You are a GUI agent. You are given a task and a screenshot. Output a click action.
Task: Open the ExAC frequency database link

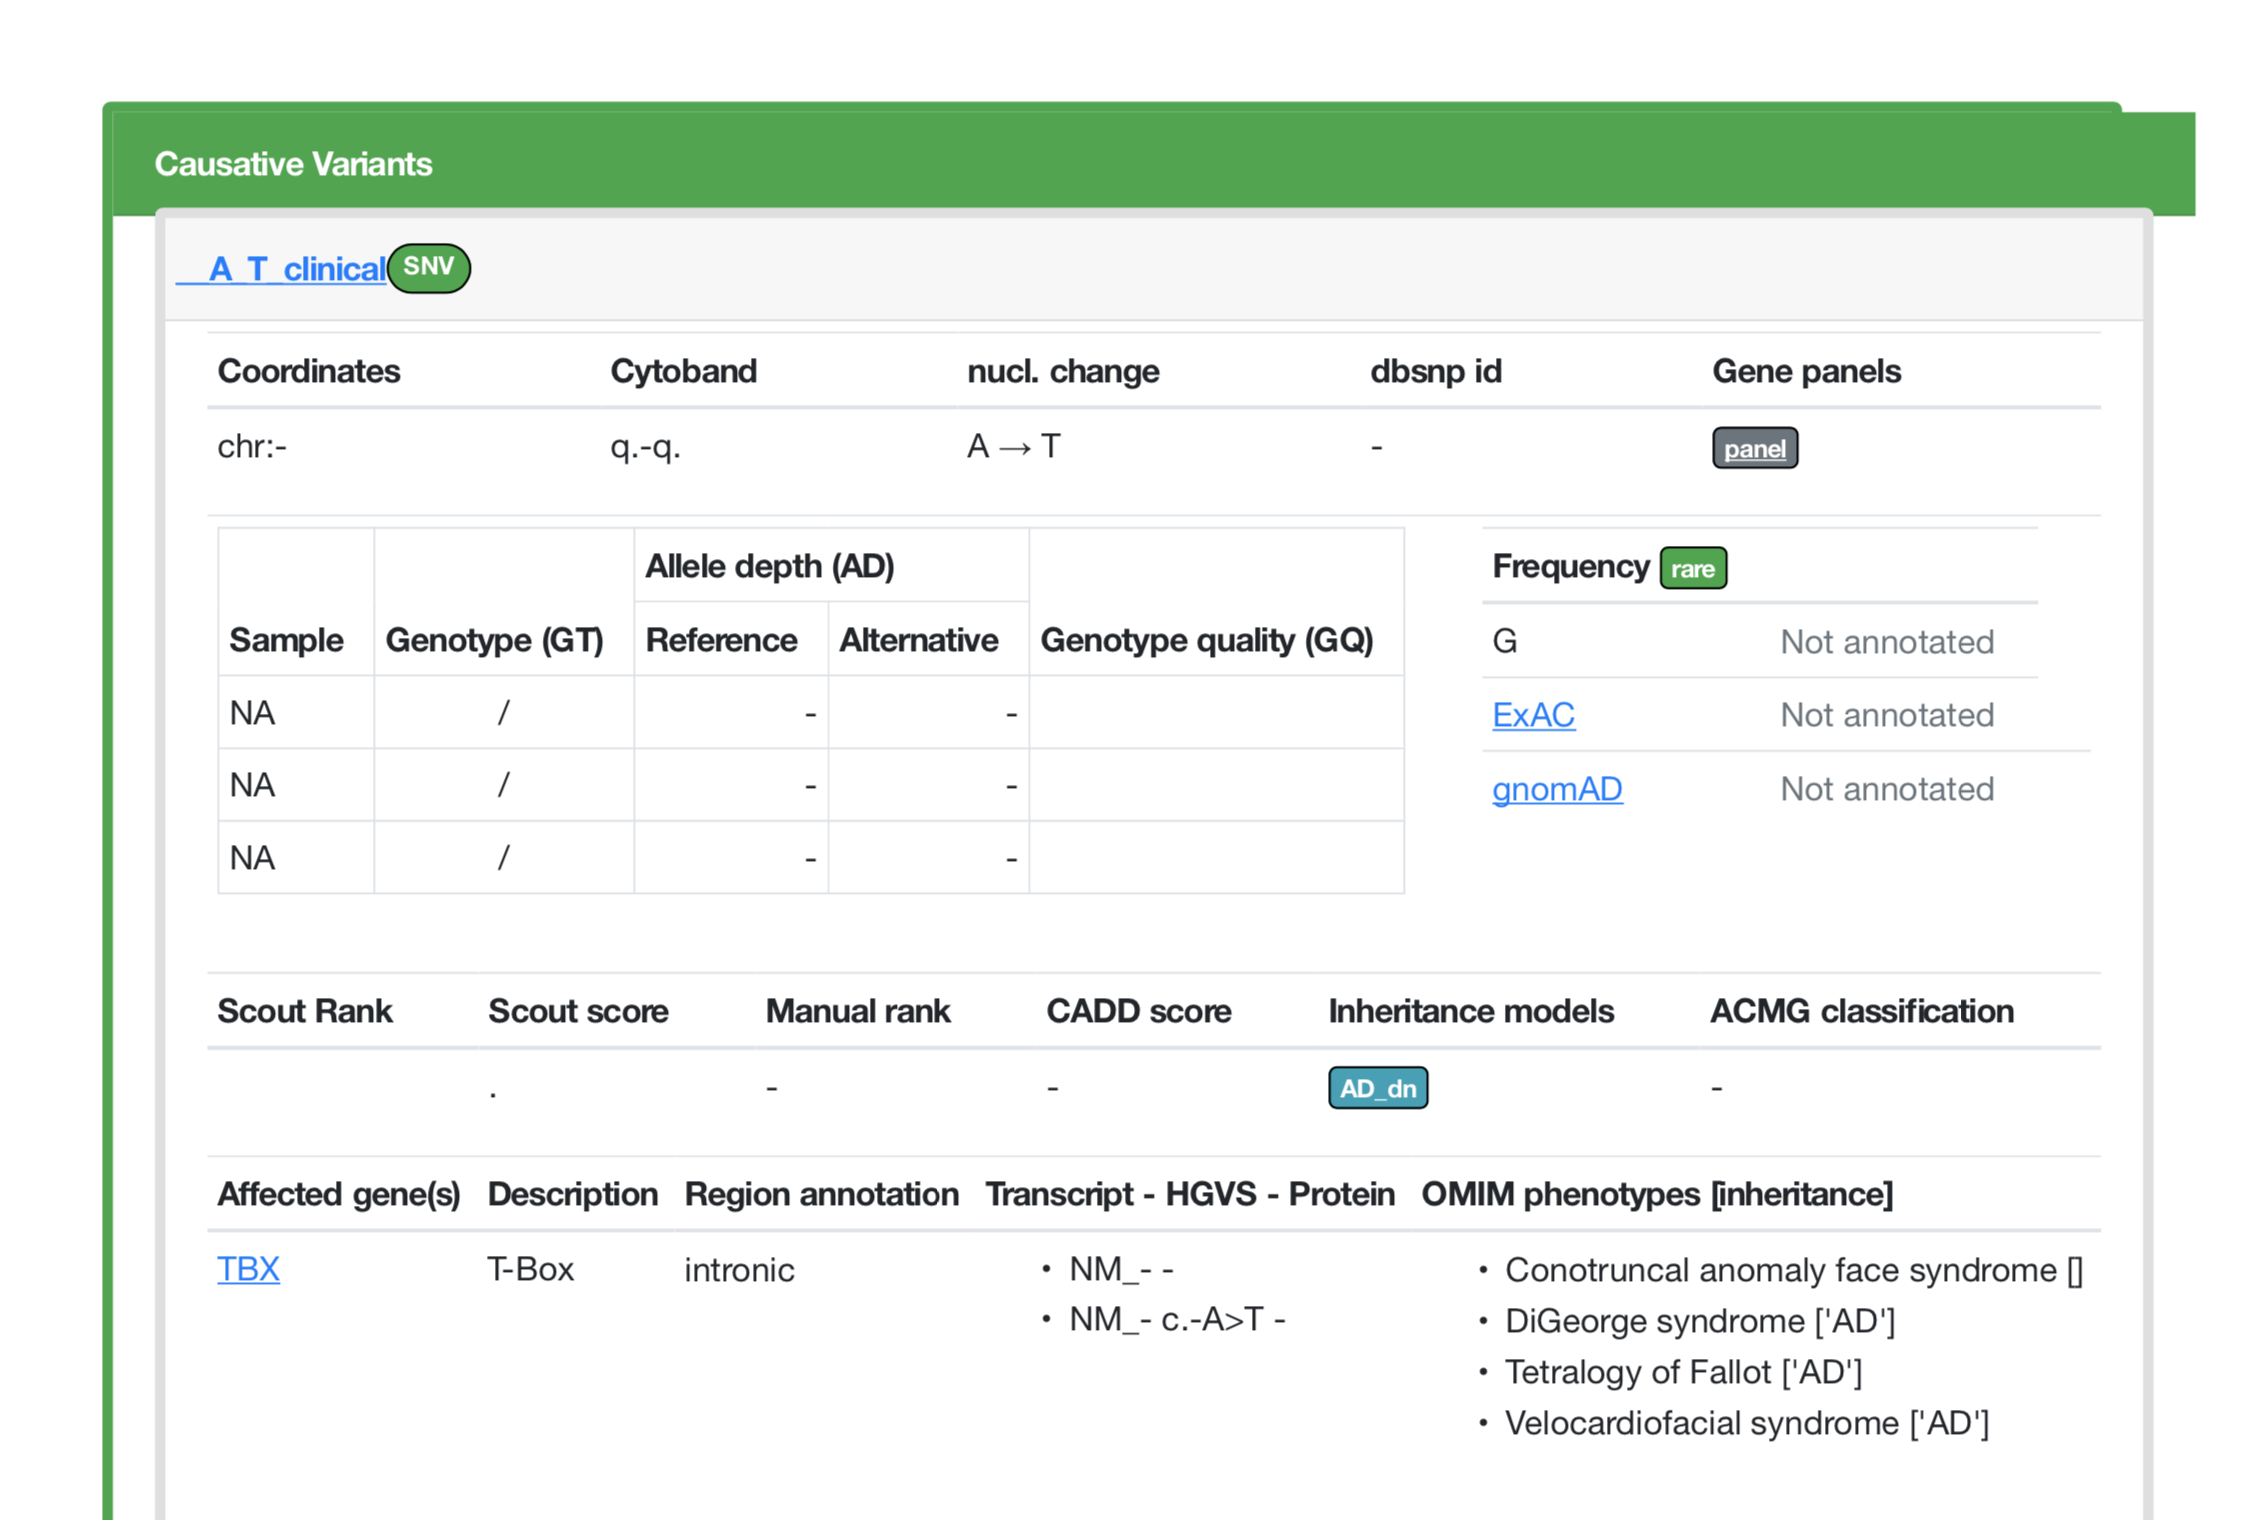click(x=1534, y=715)
